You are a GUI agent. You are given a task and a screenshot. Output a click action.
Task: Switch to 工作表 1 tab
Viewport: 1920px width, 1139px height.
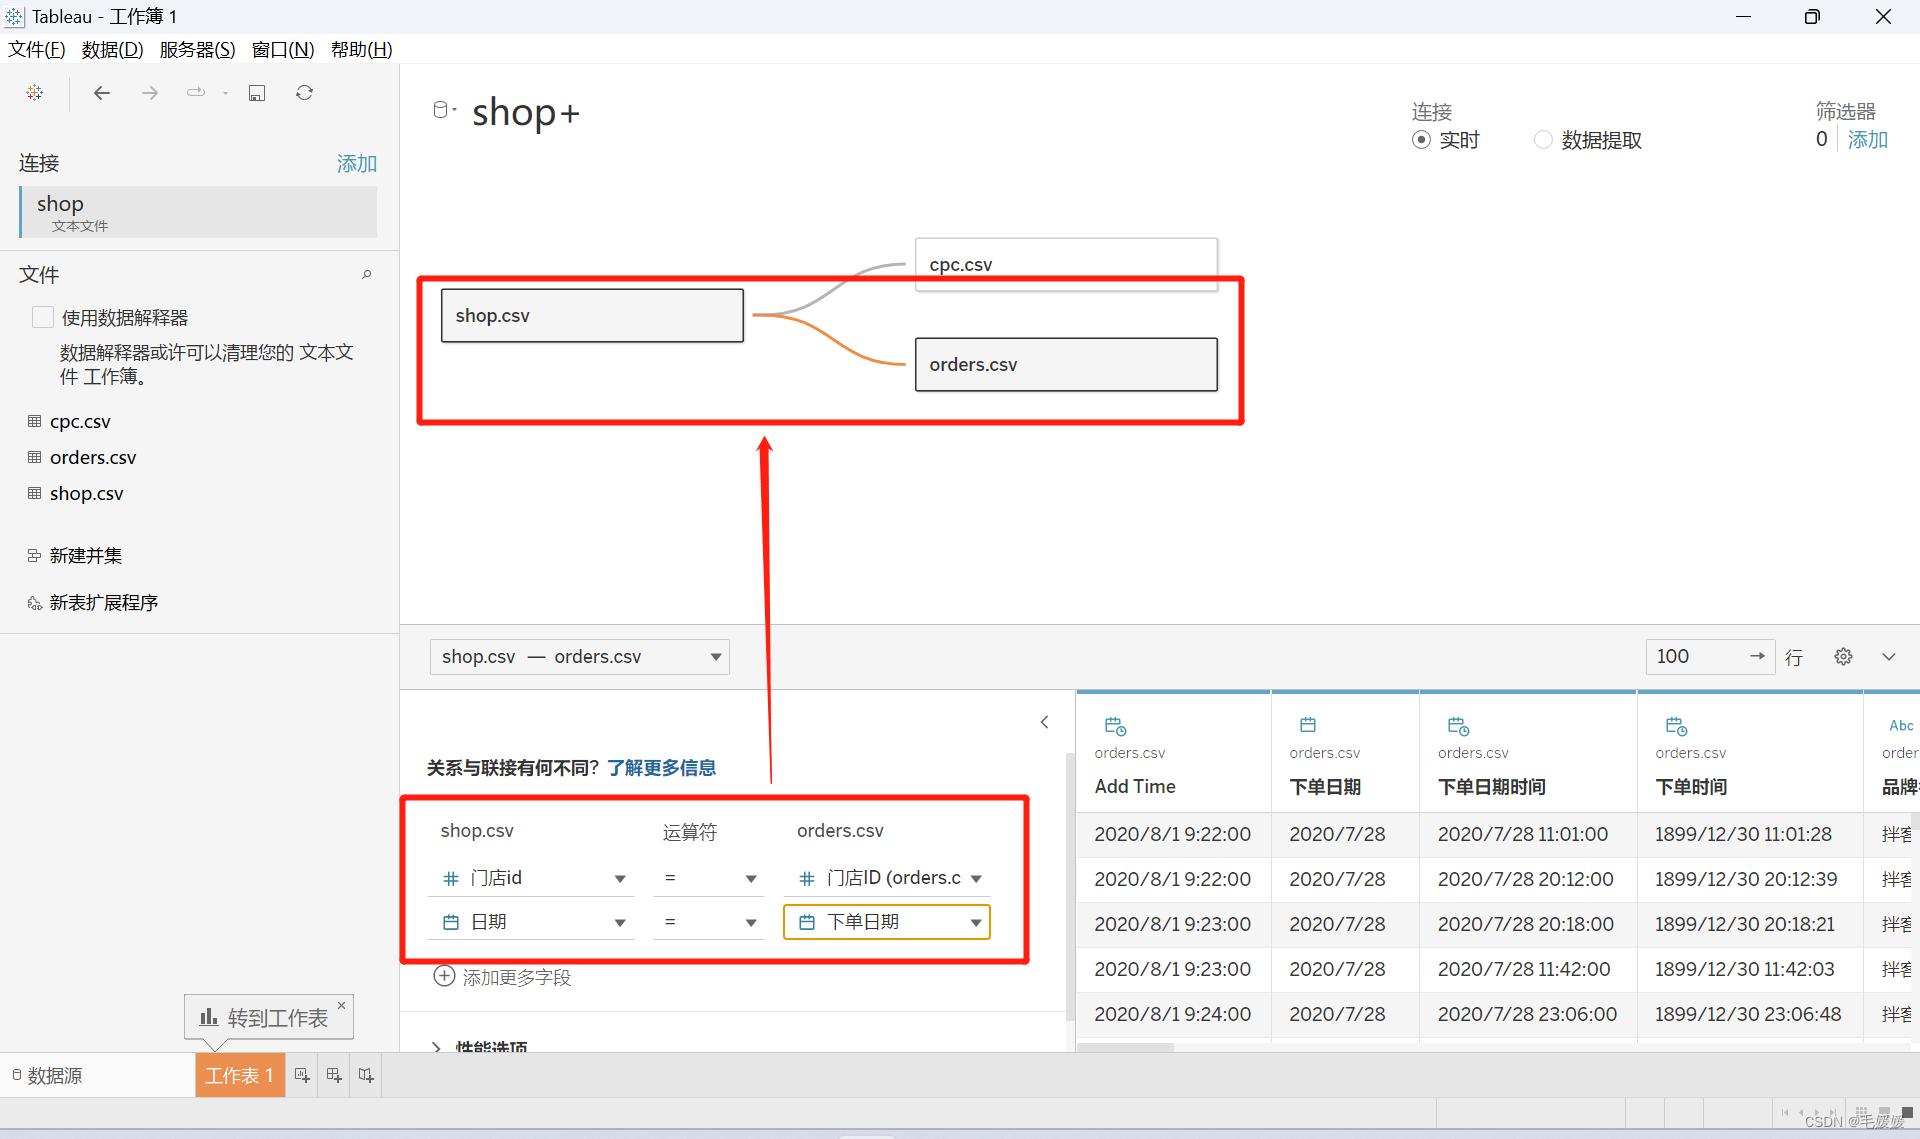239,1075
